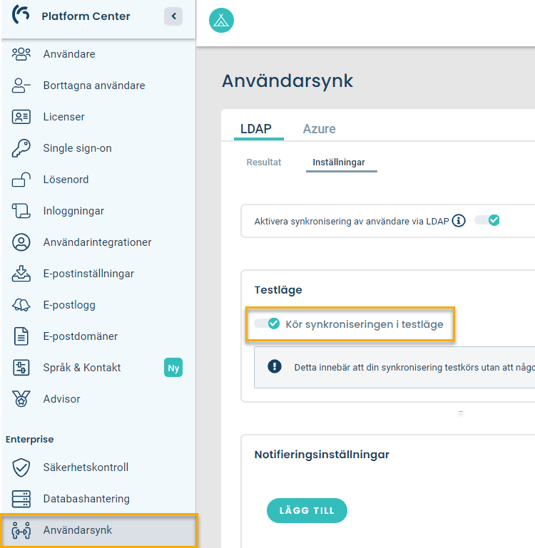Image resolution: width=535 pixels, height=548 pixels.
Task: Select Användarsynk in the sidebar
Action: pyautogui.click(x=98, y=530)
